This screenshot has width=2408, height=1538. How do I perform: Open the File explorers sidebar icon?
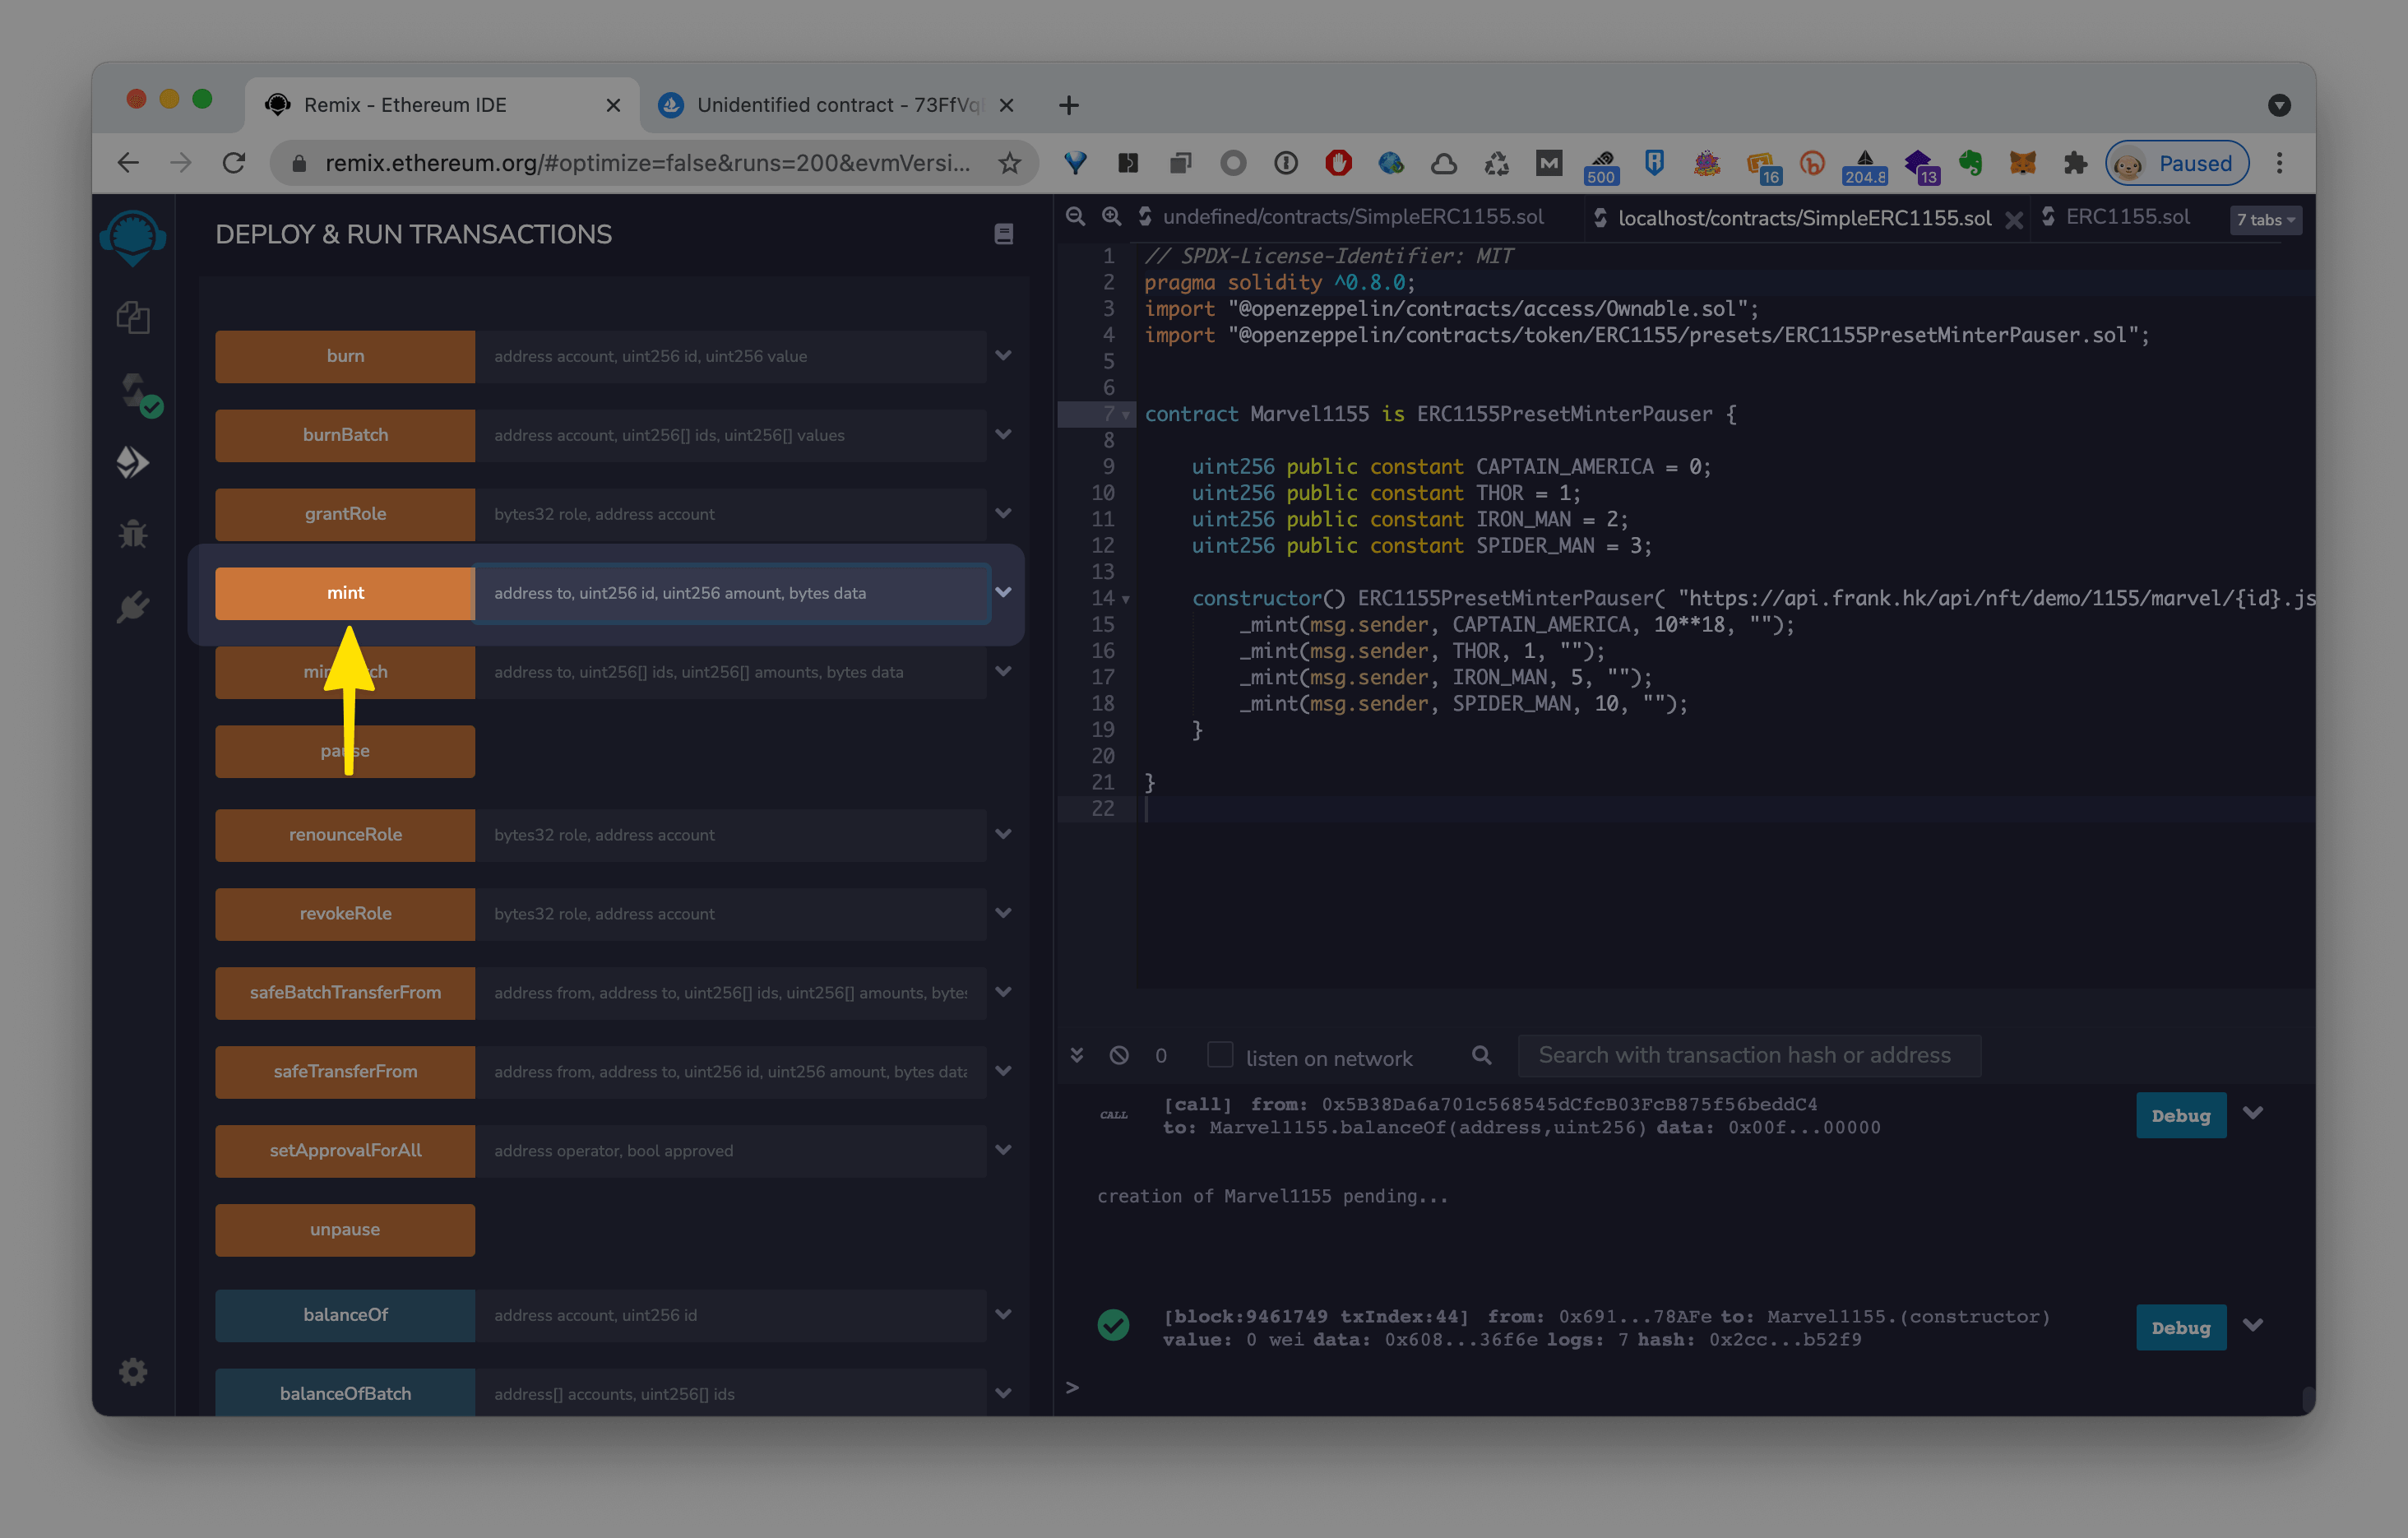[133, 318]
